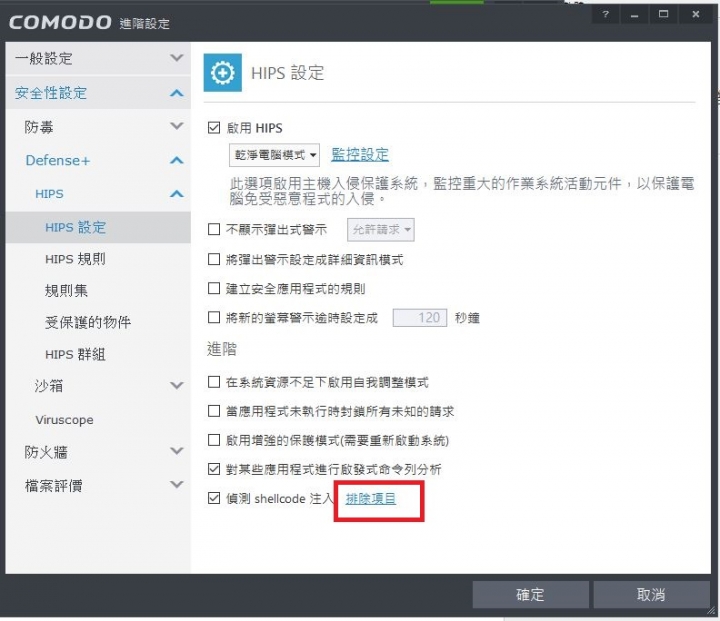The width and height of the screenshot is (720, 621).
Task: Open the 排除項目 exclusions link
Action: click(x=371, y=498)
